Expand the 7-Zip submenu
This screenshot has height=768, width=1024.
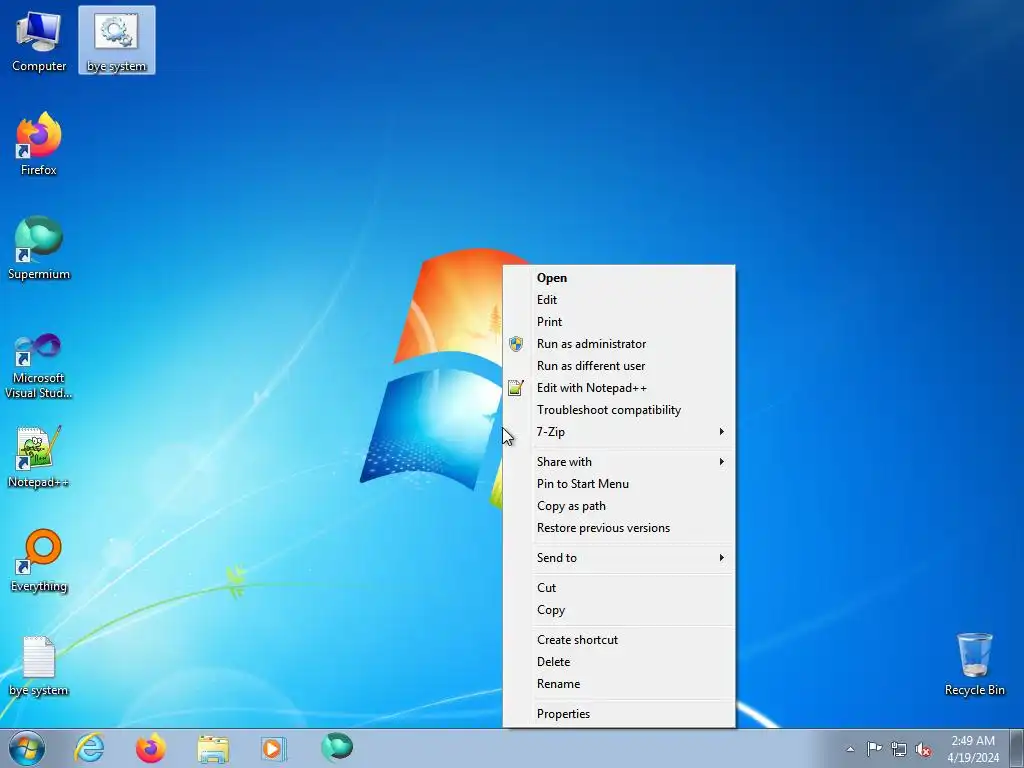coord(618,432)
